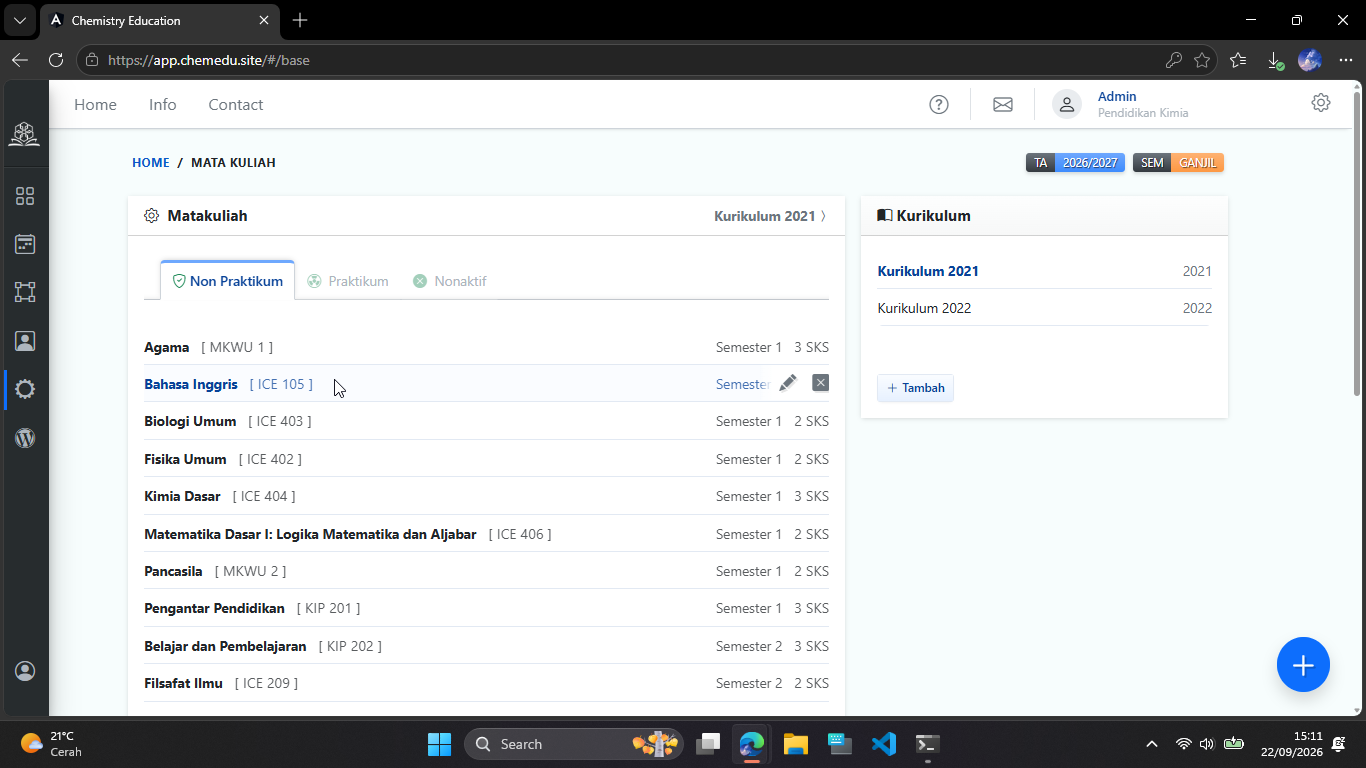Edit Bahasa Inggris with the pencil icon
The image size is (1366, 768).
[788, 383]
